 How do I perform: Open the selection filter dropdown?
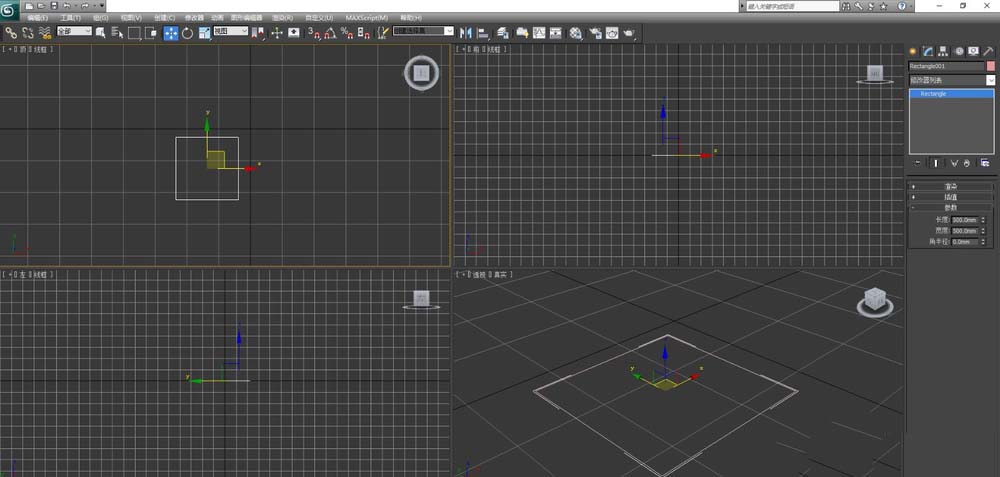(74, 31)
